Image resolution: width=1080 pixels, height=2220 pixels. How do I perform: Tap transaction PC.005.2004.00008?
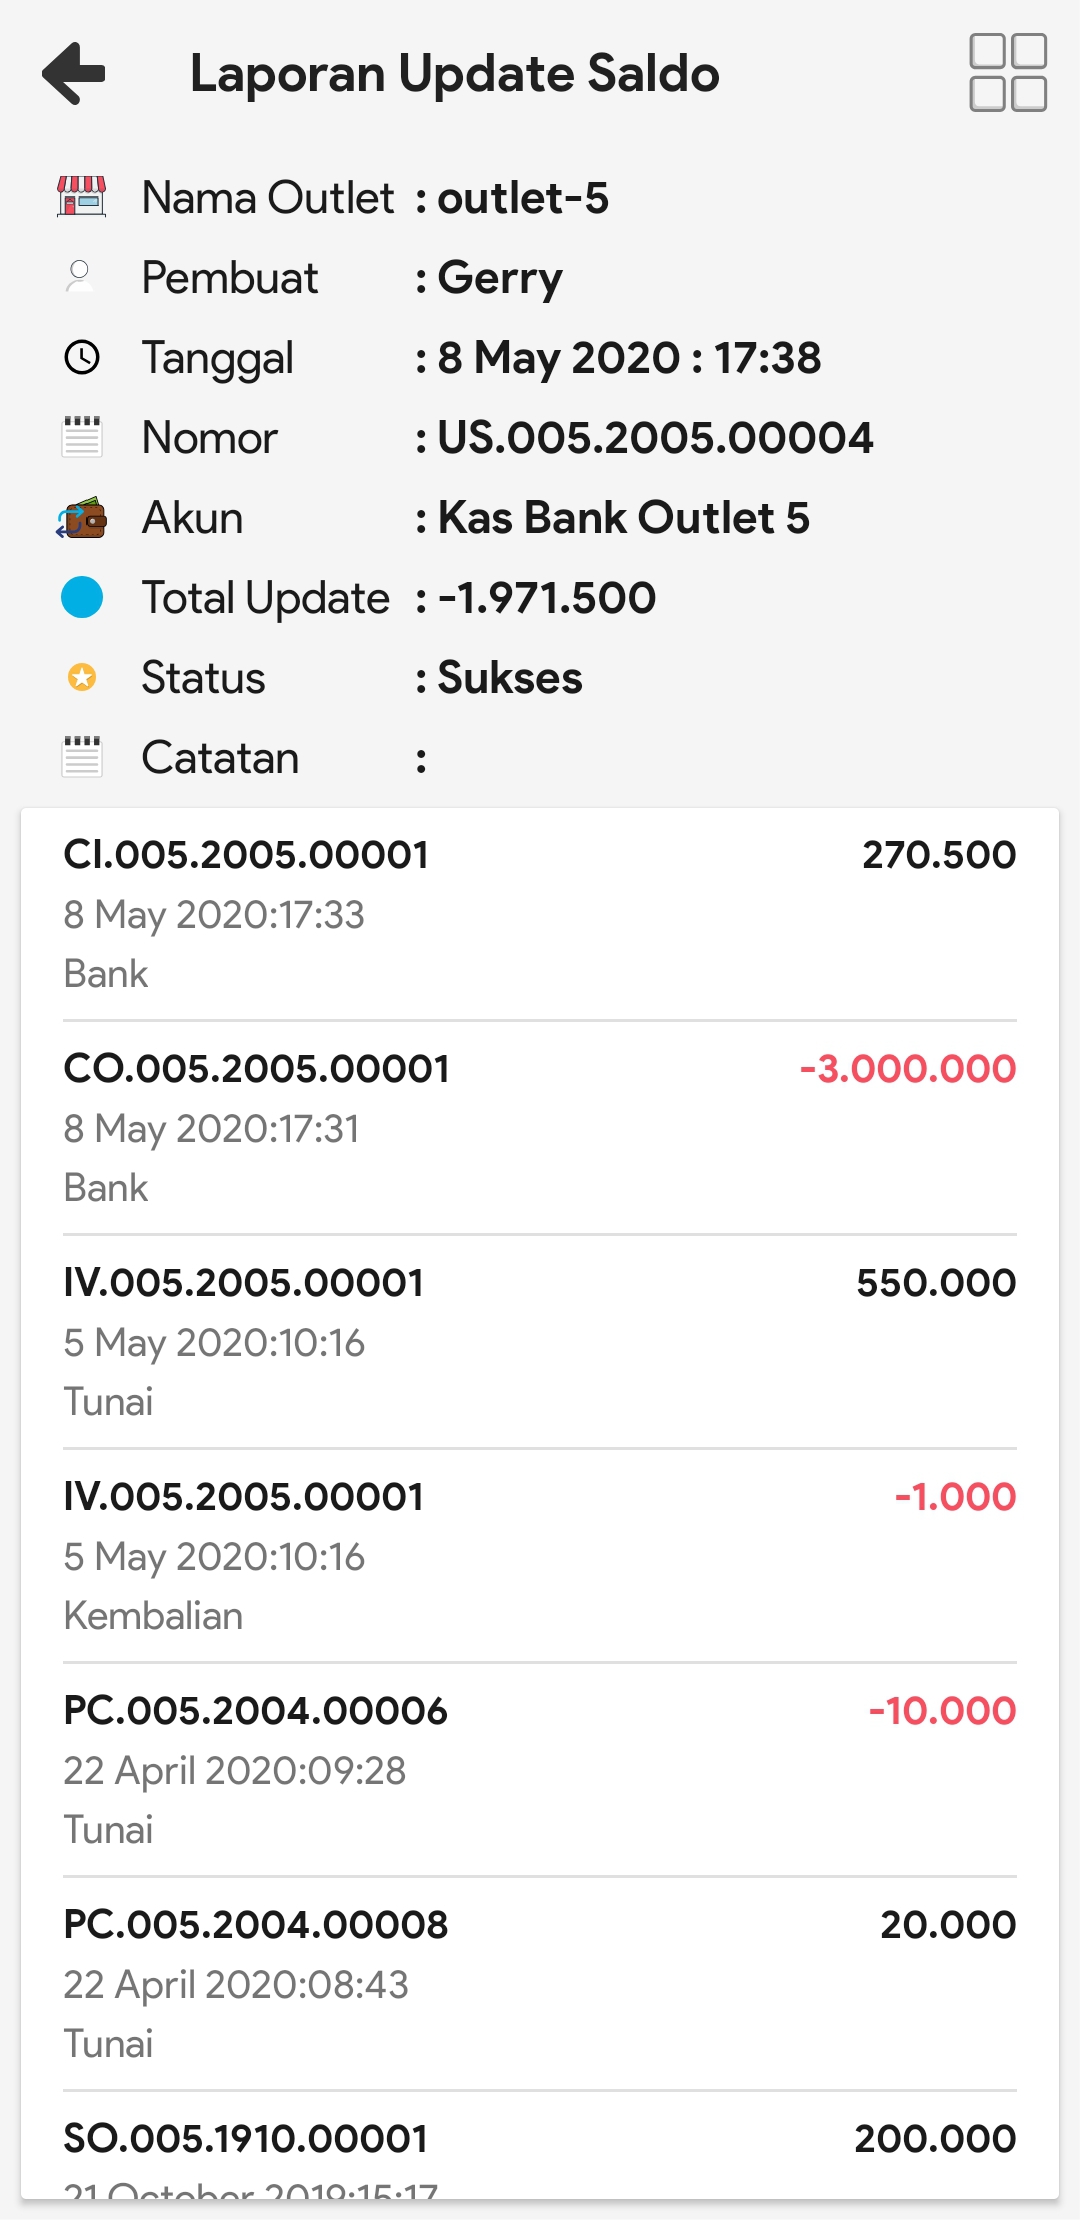[540, 1983]
